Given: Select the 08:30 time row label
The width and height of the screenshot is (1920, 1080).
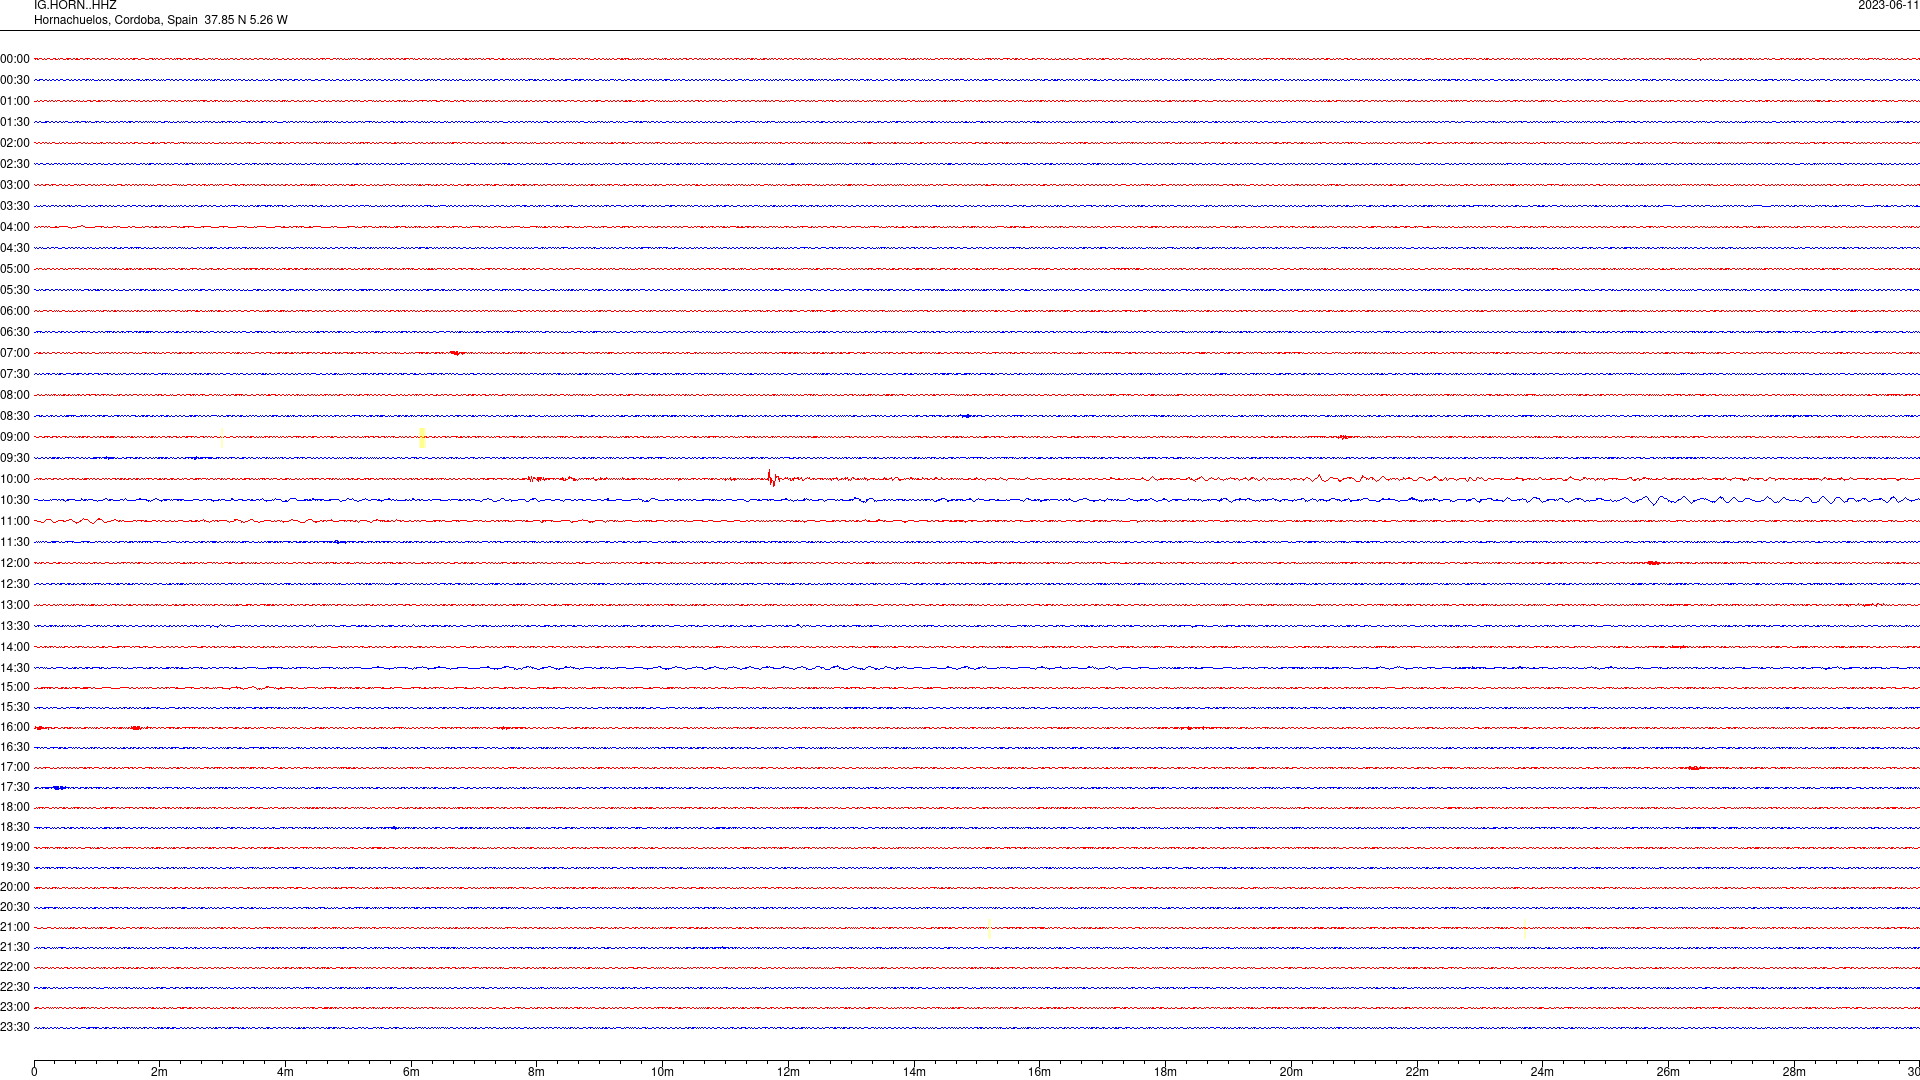Looking at the screenshot, I should pyautogui.click(x=15, y=416).
